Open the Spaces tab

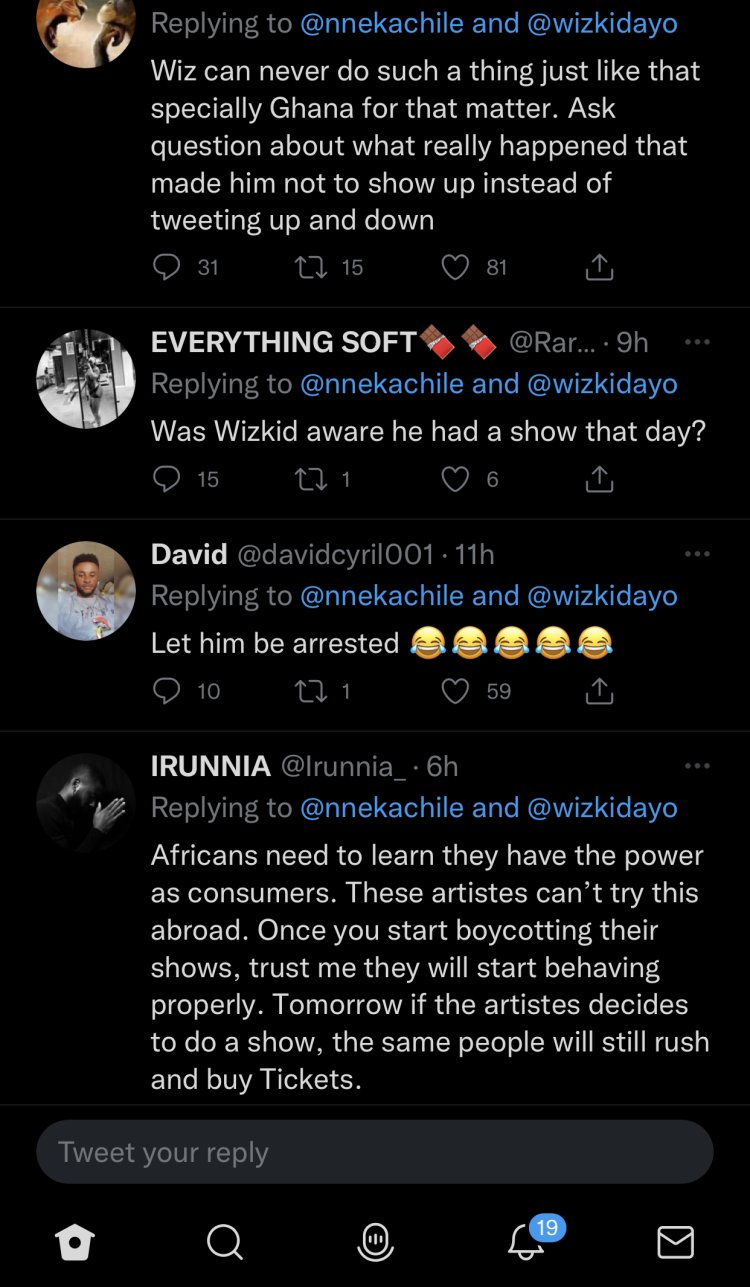pos(375,1242)
